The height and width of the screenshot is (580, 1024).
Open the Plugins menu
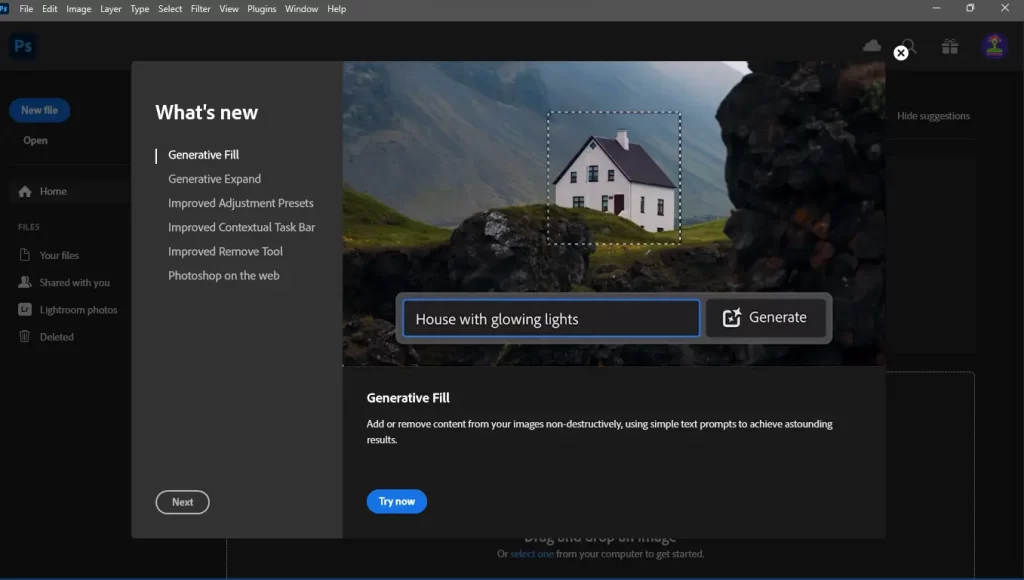pos(262,9)
